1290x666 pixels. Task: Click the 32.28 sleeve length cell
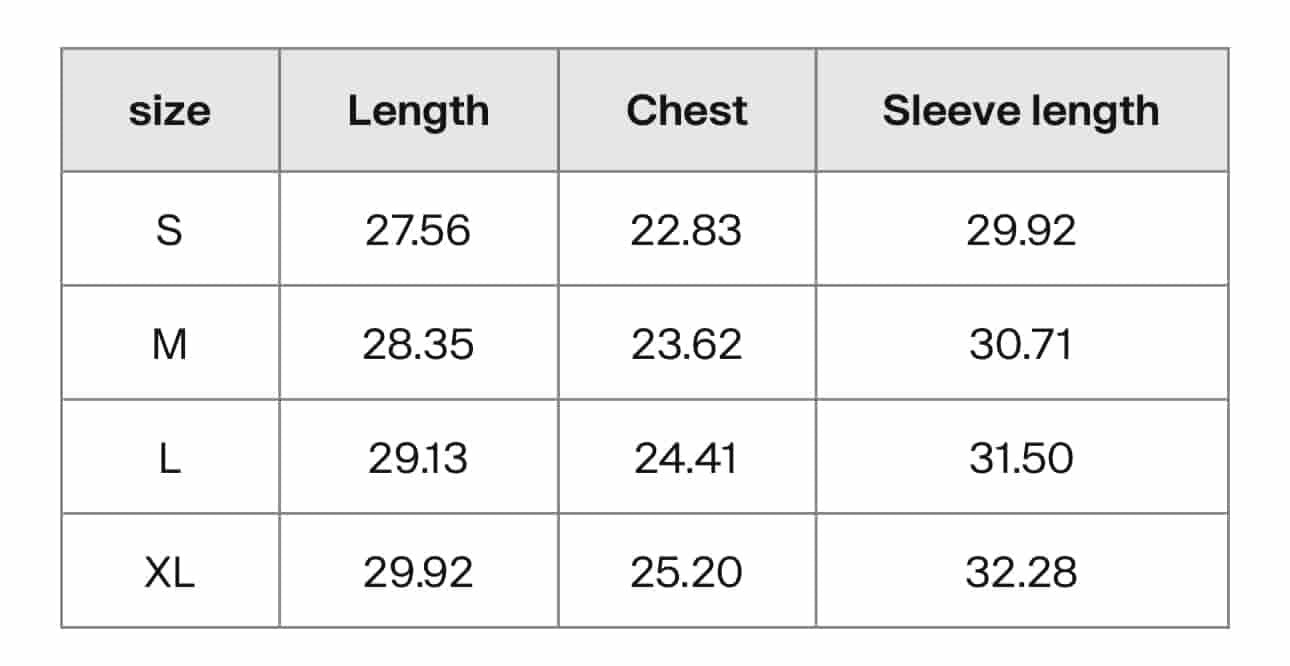tap(1021, 572)
